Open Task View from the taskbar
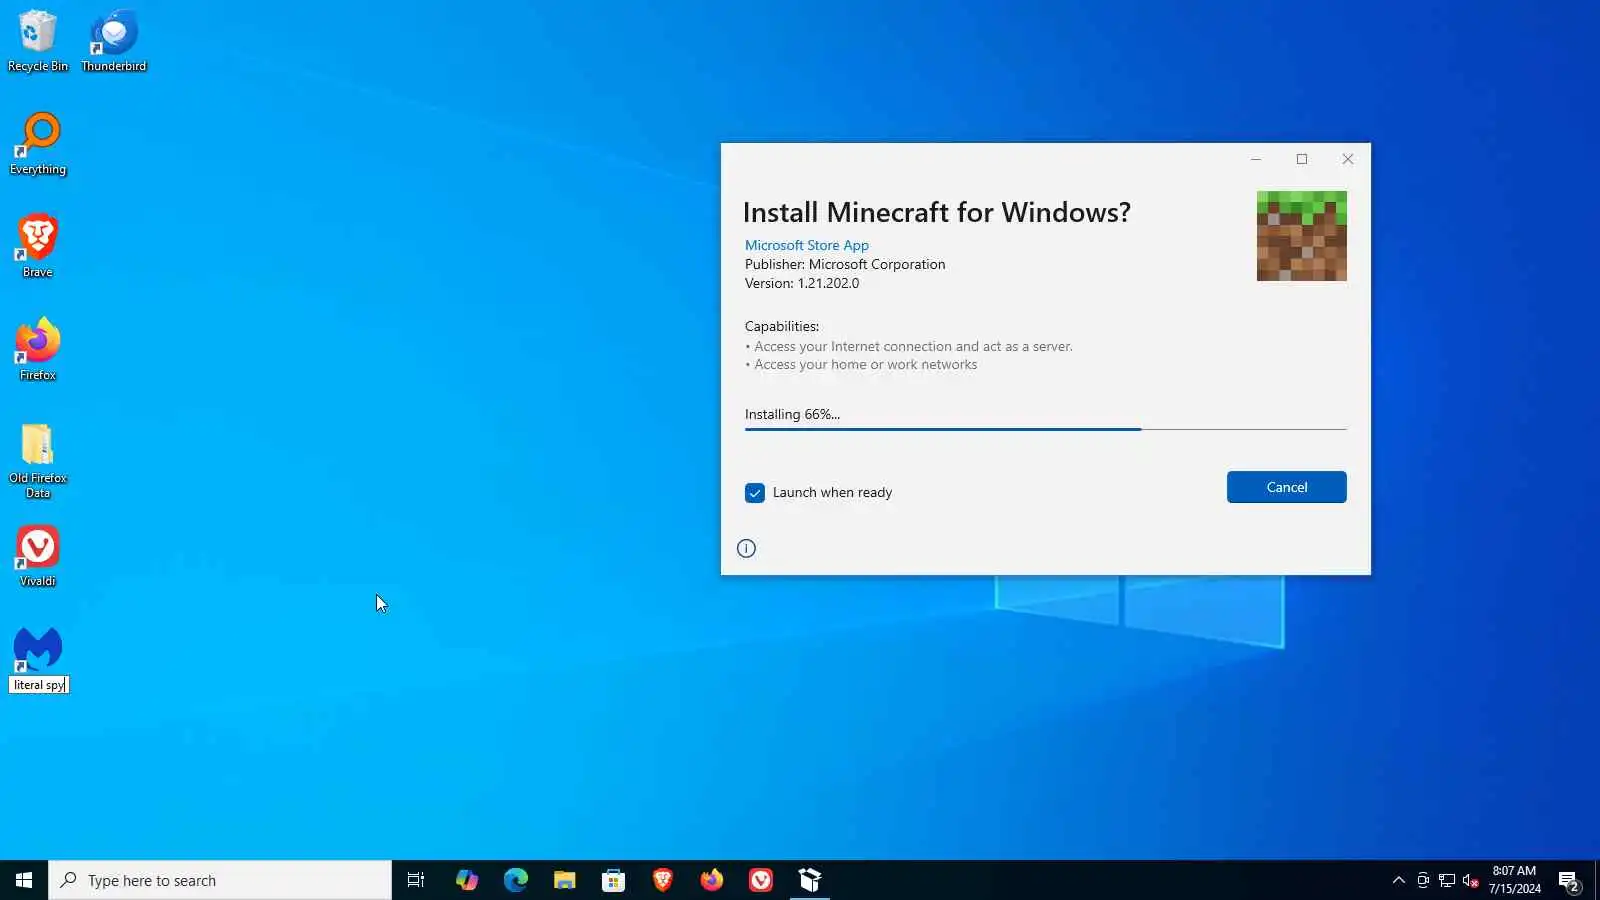1600x900 pixels. [416, 880]
